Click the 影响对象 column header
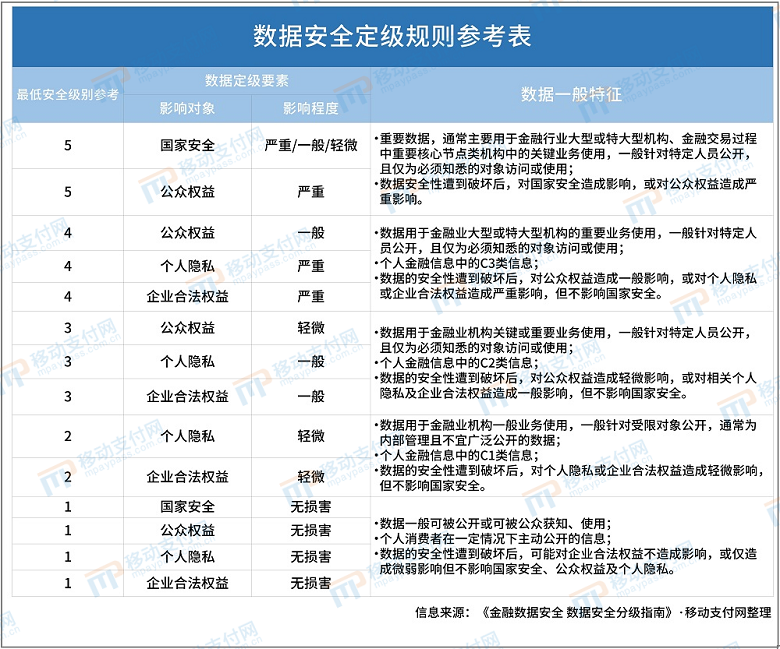The width and height of the screenshot is (780, 649). pyautogui.click(x=187, y=108)
